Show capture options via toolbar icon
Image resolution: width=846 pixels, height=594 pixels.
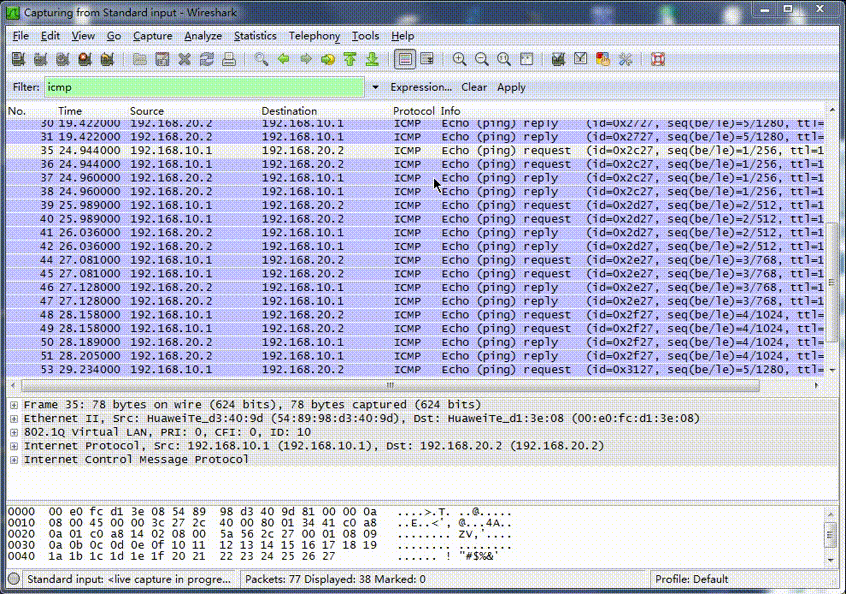tap(40, 59)
